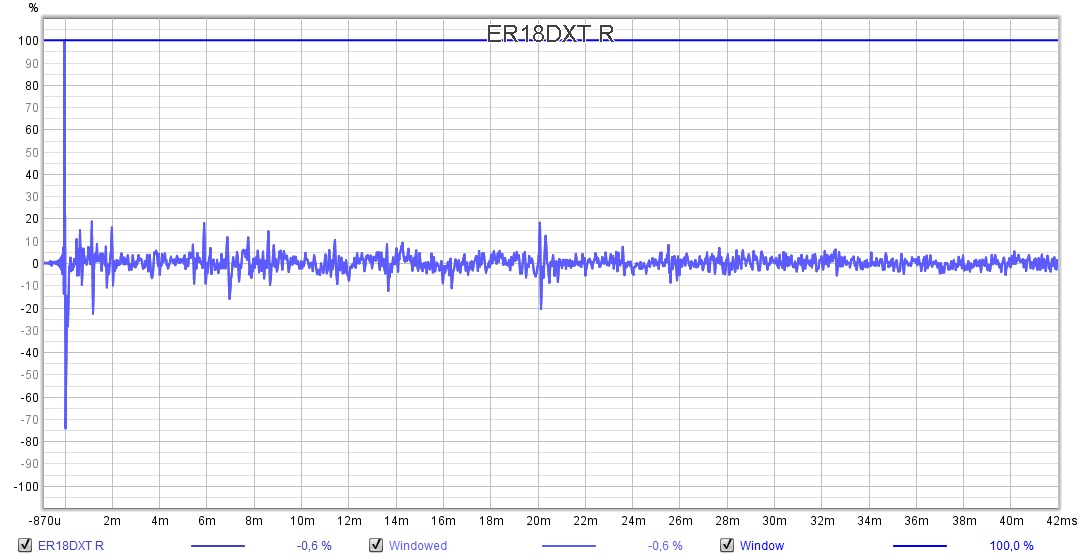The height and width of the screenshot is (560, 1080).
Task: Click the 42ms time axis label
Action: point(1061,521)
